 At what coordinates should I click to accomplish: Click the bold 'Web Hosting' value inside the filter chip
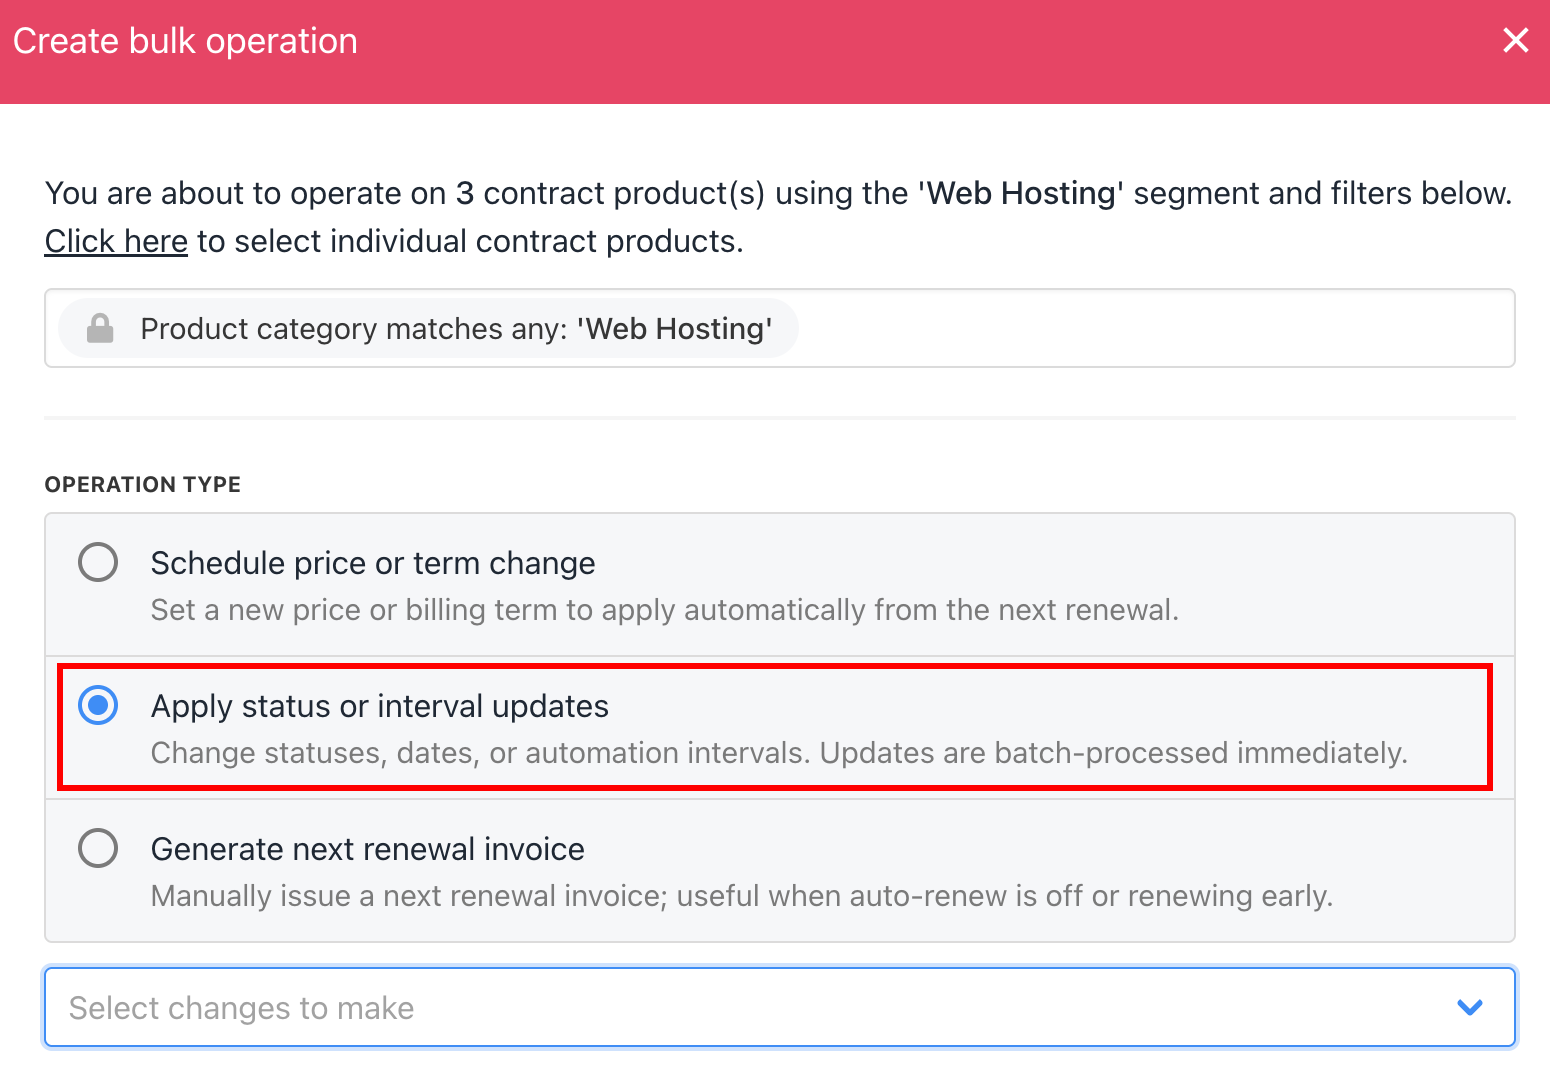point(674,329)
